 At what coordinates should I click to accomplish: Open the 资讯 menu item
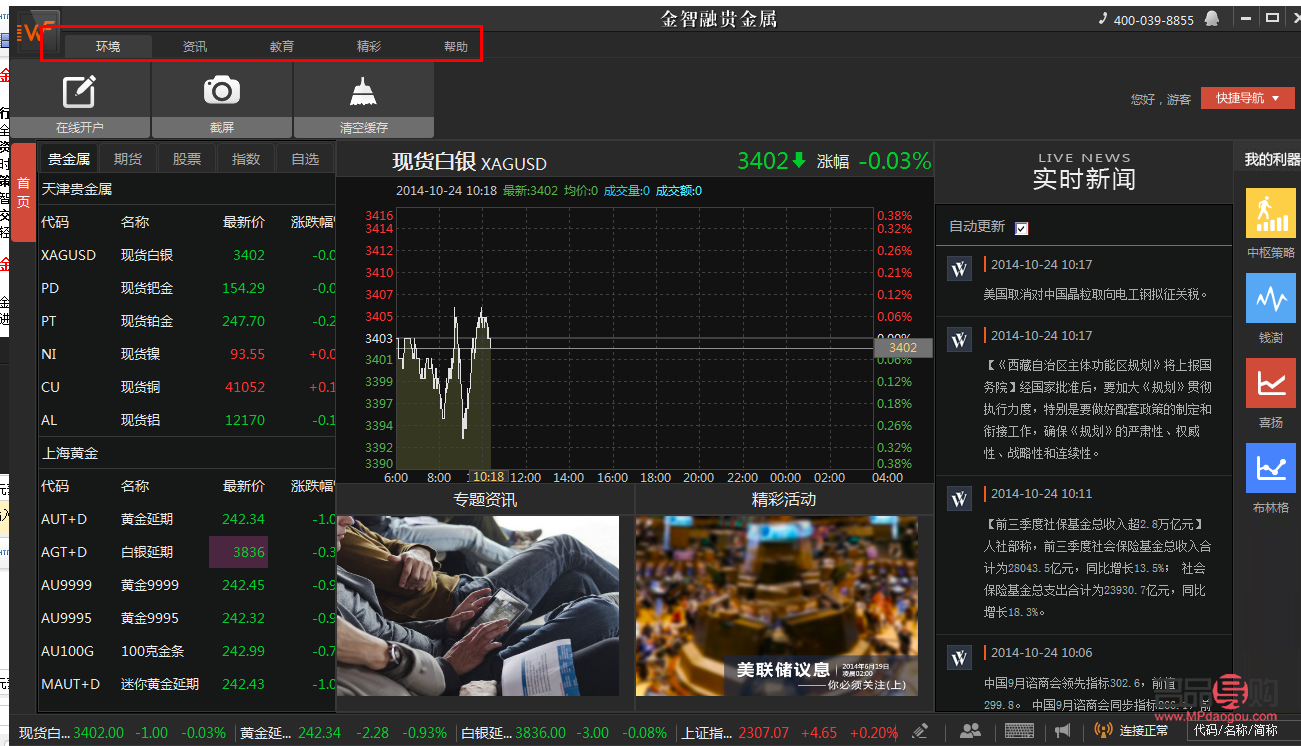[194, 45]
